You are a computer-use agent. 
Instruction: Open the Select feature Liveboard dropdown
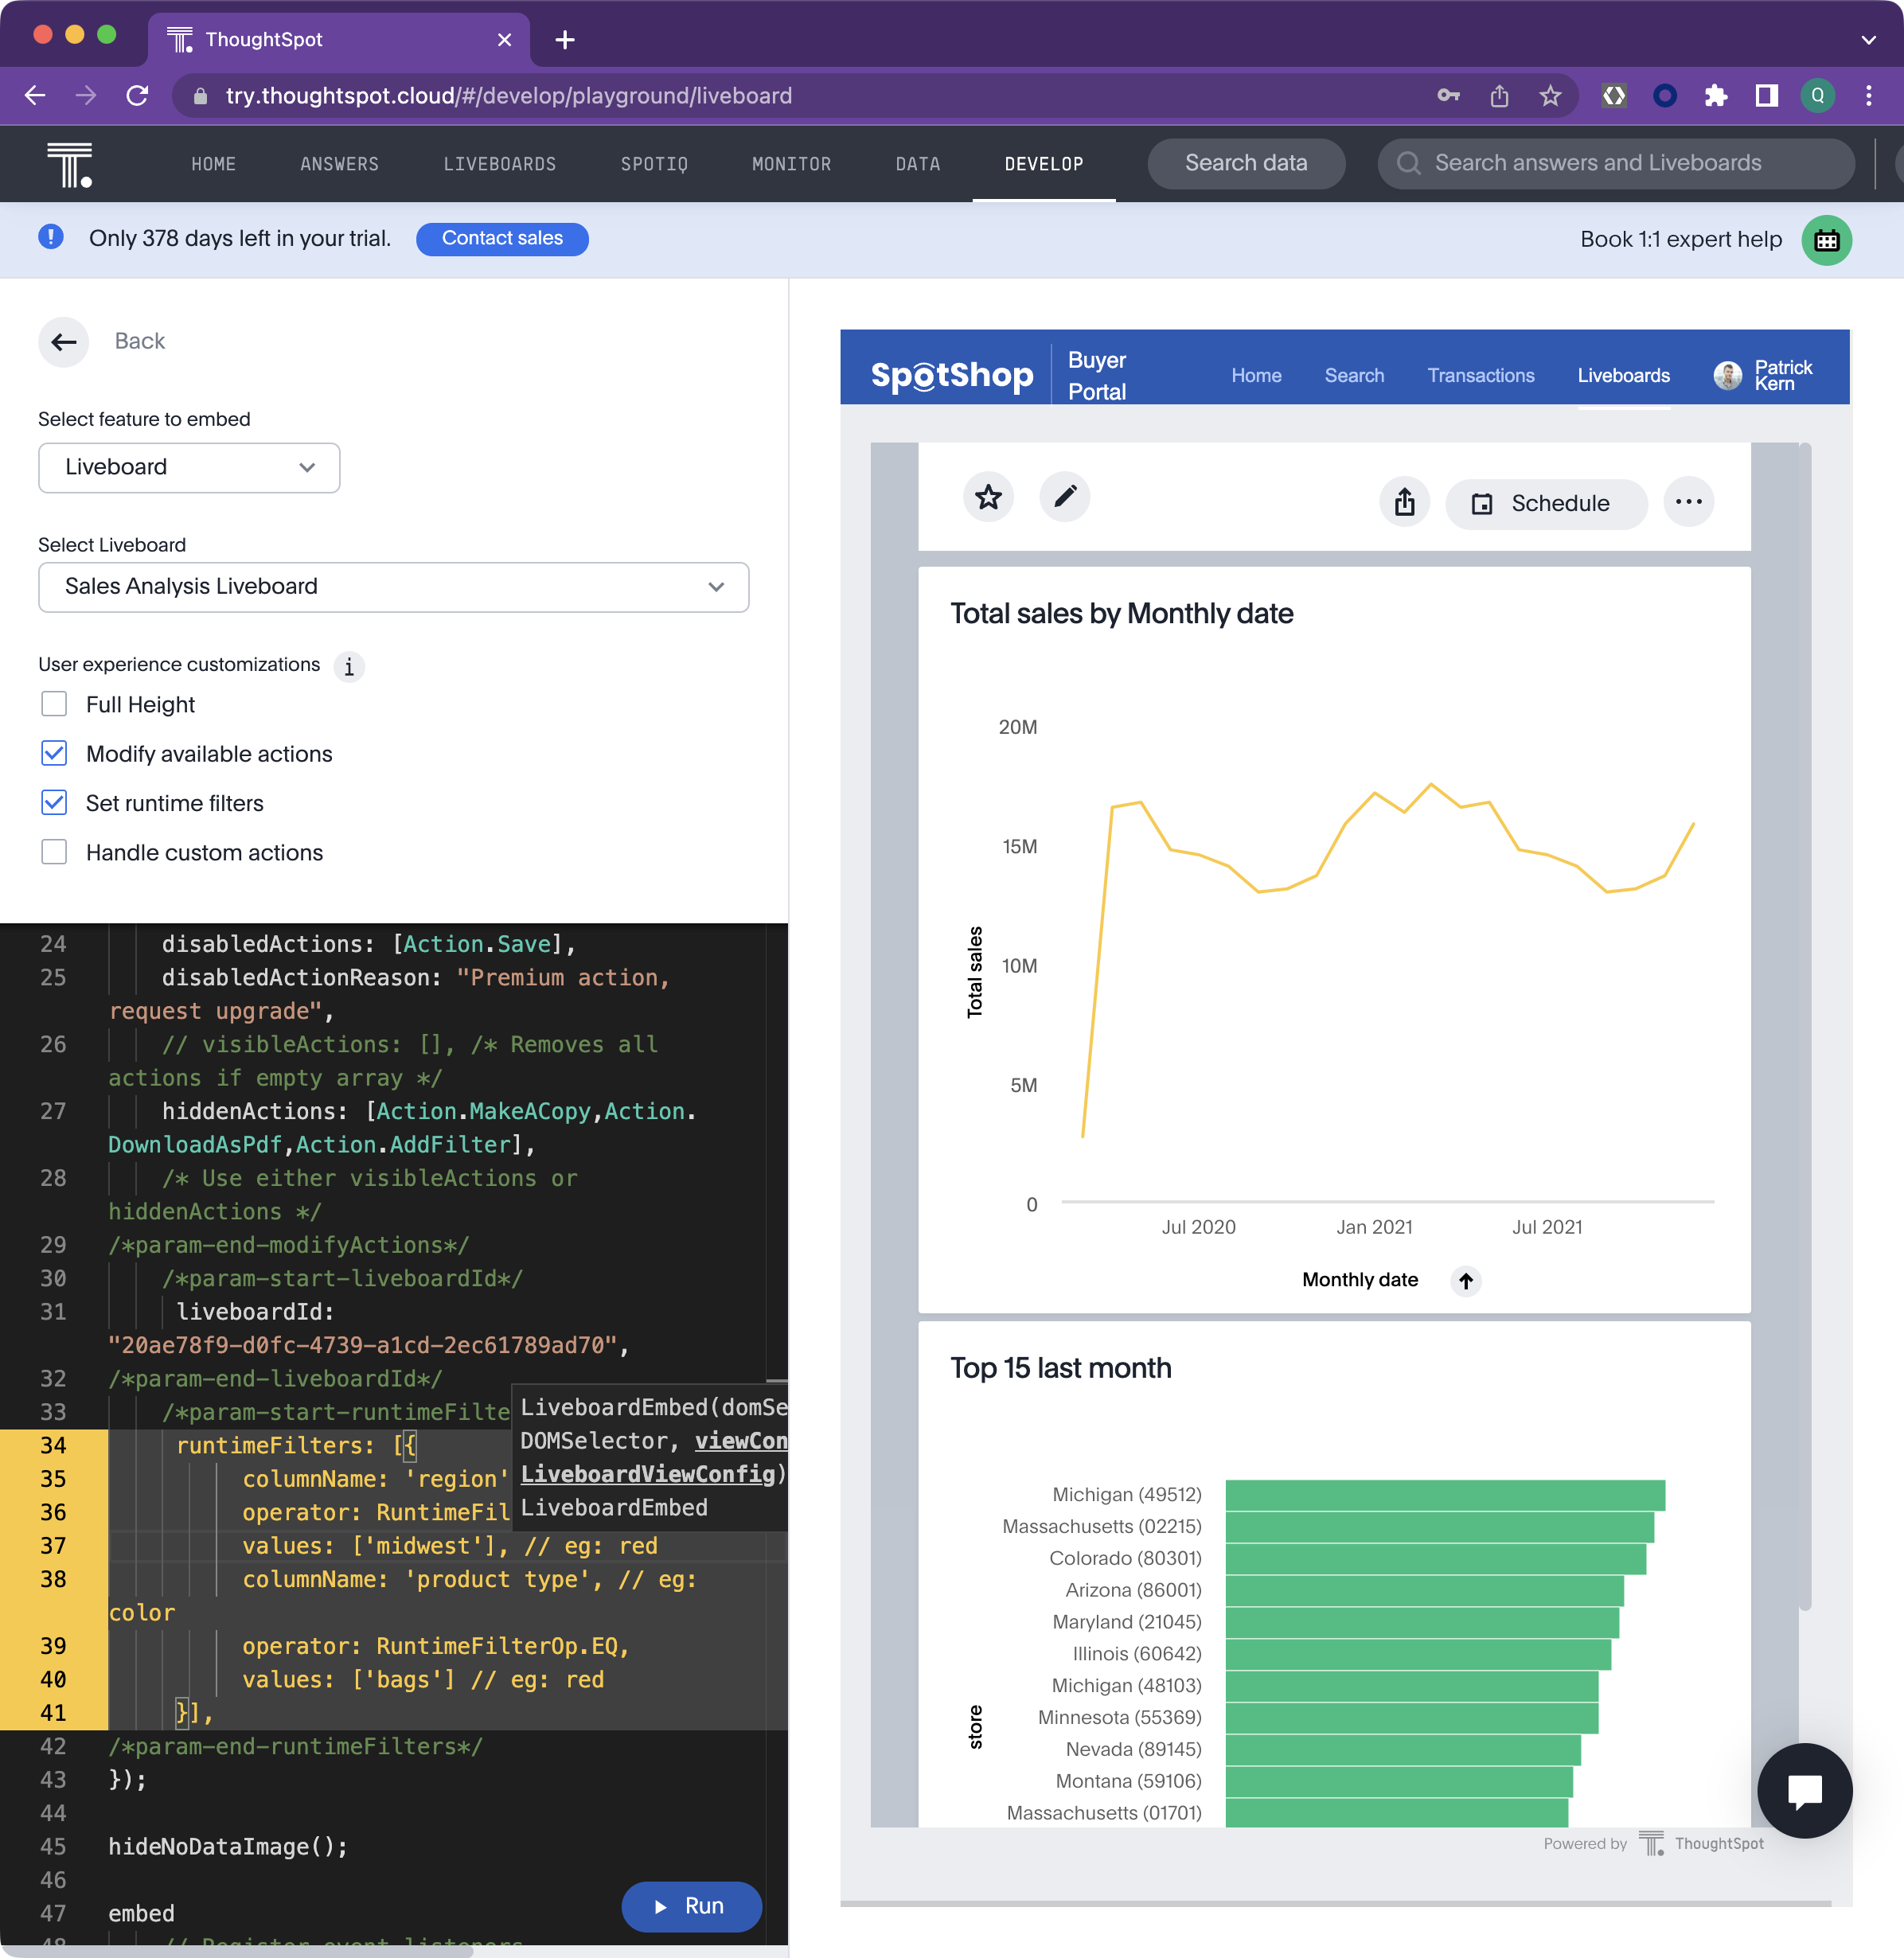pyautogui.click(x=189, y=467)
